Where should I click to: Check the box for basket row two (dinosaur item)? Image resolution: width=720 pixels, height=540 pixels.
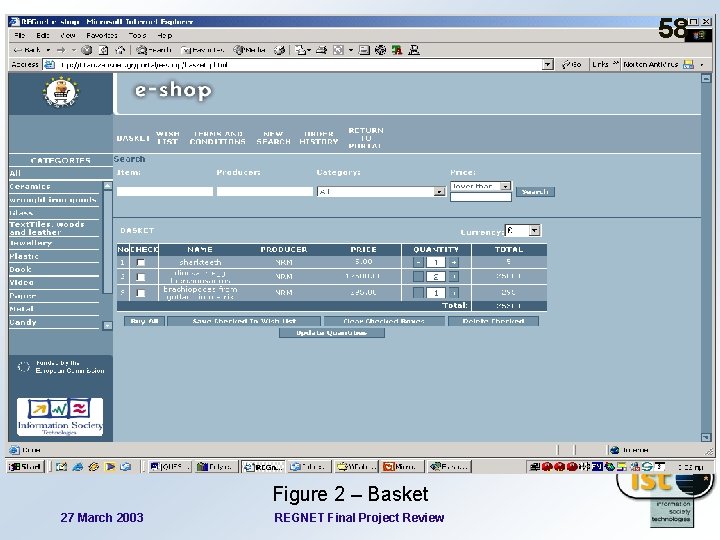141,277
